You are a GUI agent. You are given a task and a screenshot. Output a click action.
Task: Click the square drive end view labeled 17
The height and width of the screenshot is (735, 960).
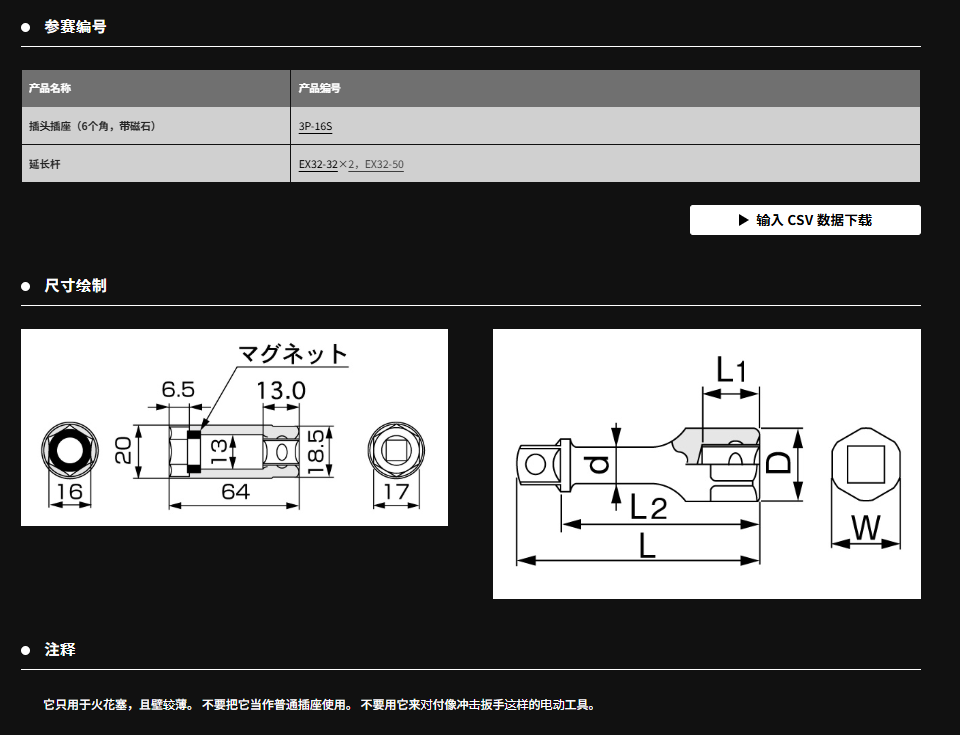(x=396, y=451)
